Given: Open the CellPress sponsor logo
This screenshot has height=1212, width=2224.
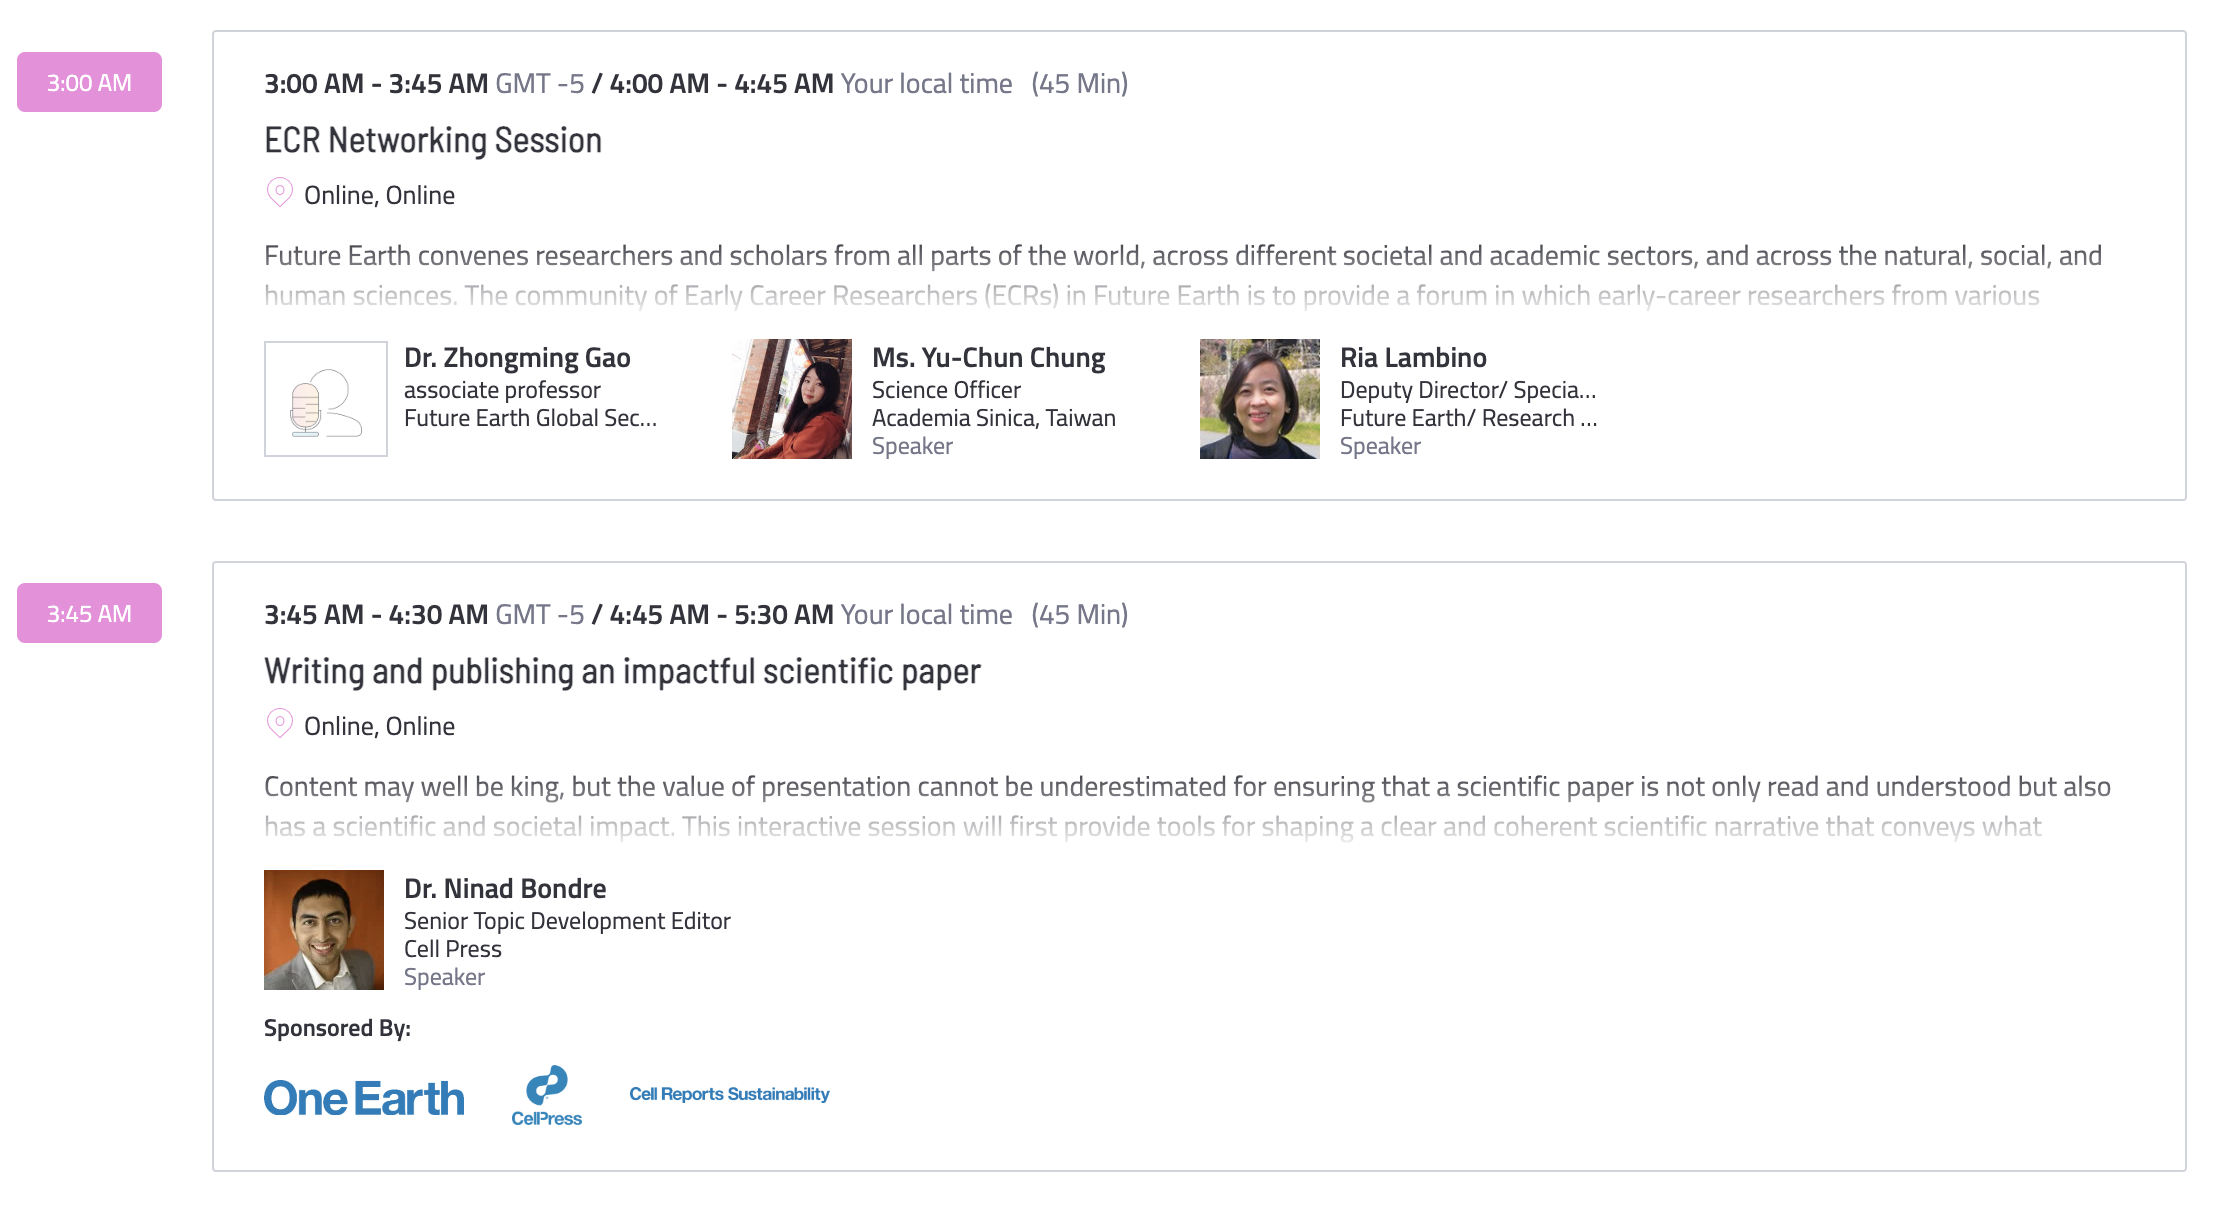Looking at the screenshot, I should pyautogui.click(x=546, y=1096).
